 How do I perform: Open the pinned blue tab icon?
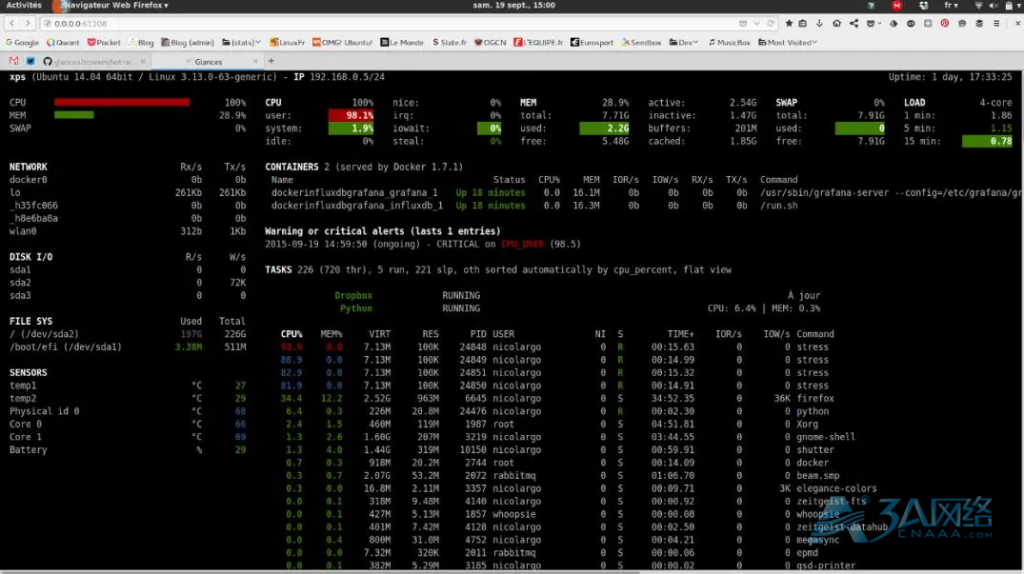[31, 61]
